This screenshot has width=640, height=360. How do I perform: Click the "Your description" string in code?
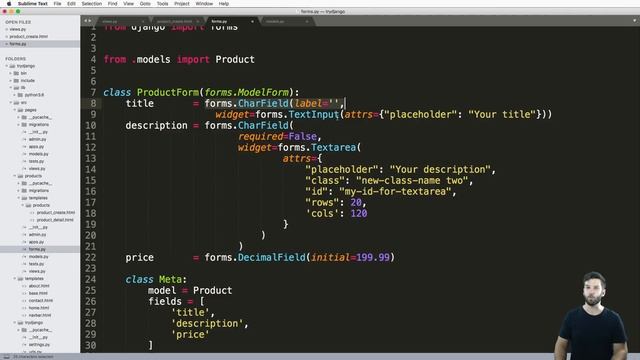(440, 169)
